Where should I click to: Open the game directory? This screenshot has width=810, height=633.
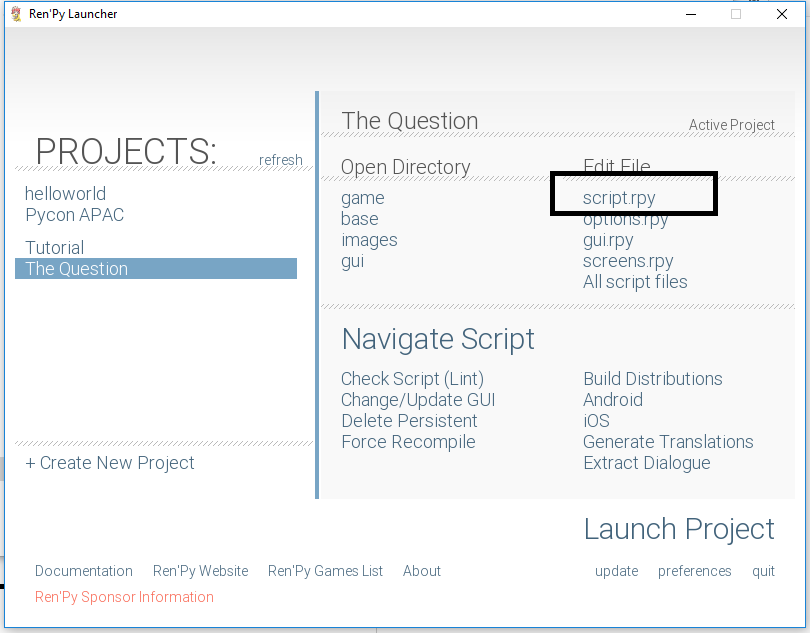point(363,198)
